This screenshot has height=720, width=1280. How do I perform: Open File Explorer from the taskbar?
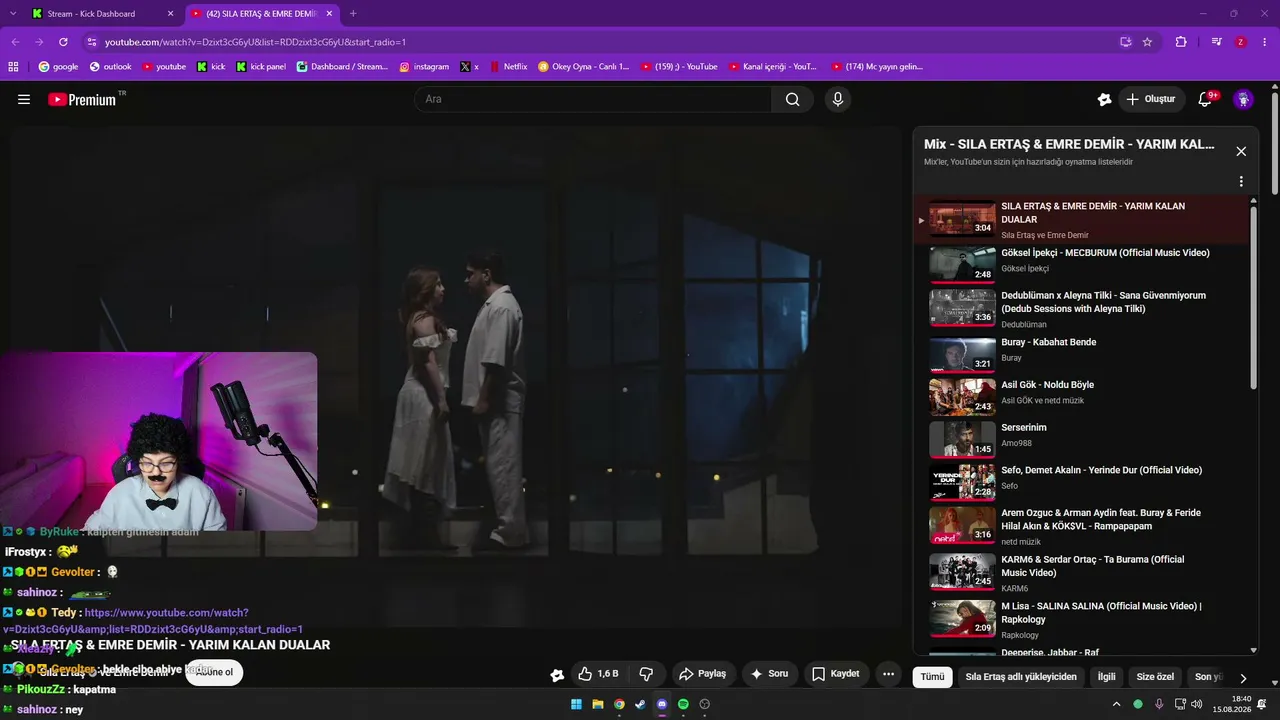(598, 704)
